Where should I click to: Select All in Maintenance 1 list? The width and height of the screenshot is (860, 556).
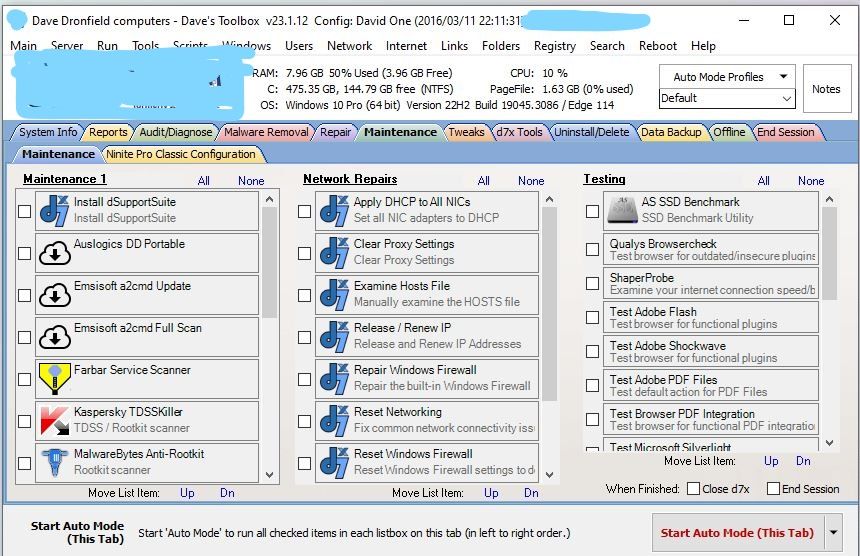click(x=203, y=181)
